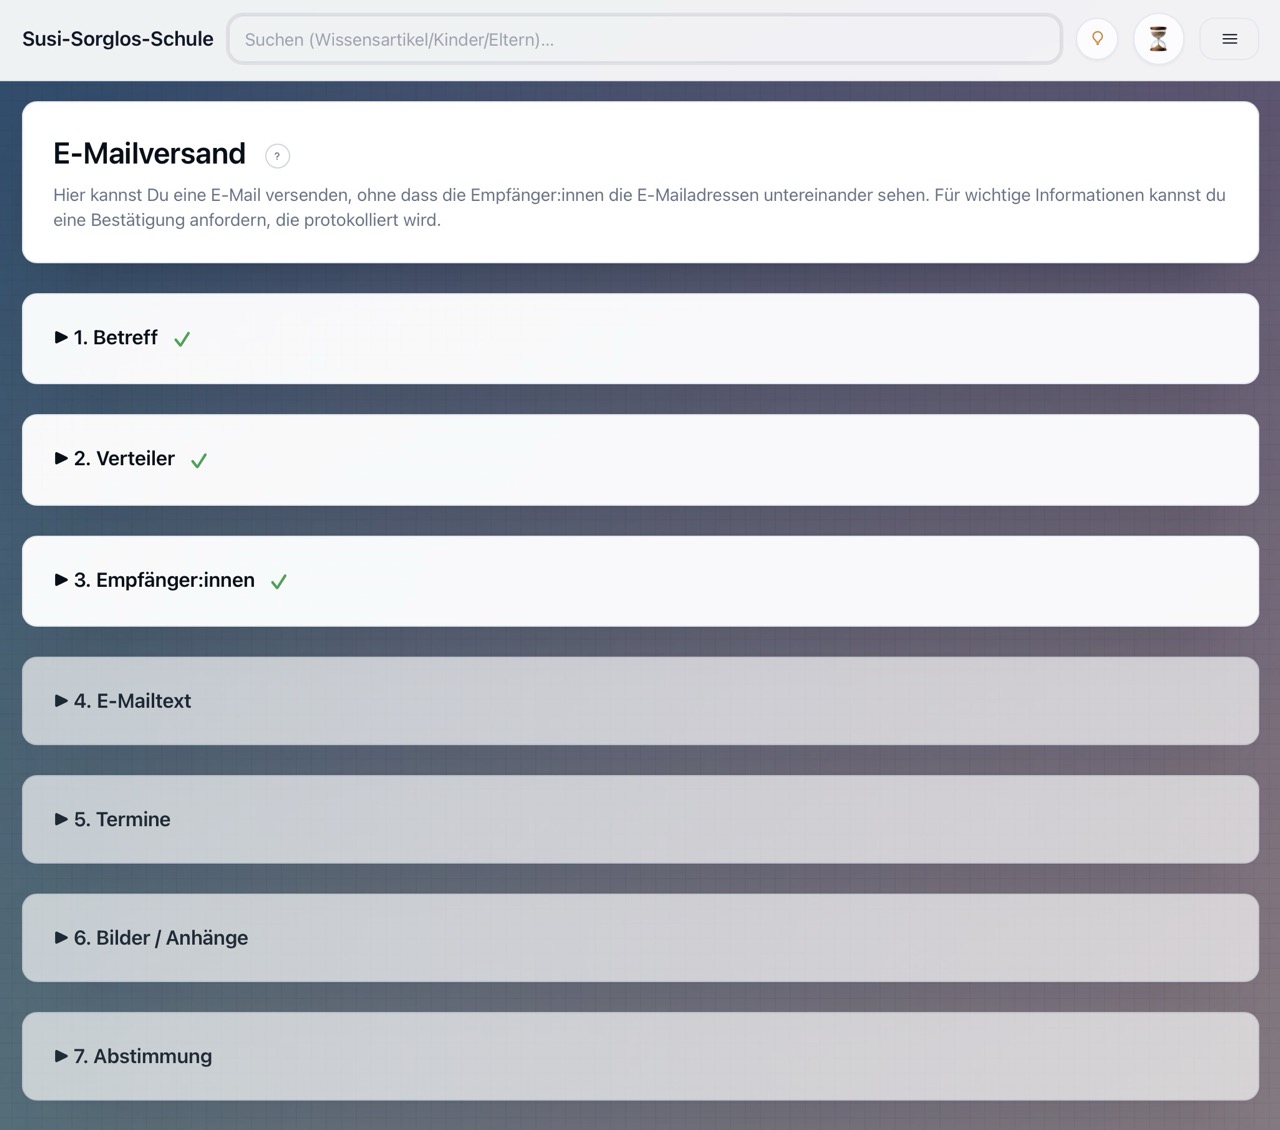The width and height of the screenshot is (1280, 1130).
Task: Expand the triangle arrow of 2. Verteiler
Action: click(x=61, y=459)
